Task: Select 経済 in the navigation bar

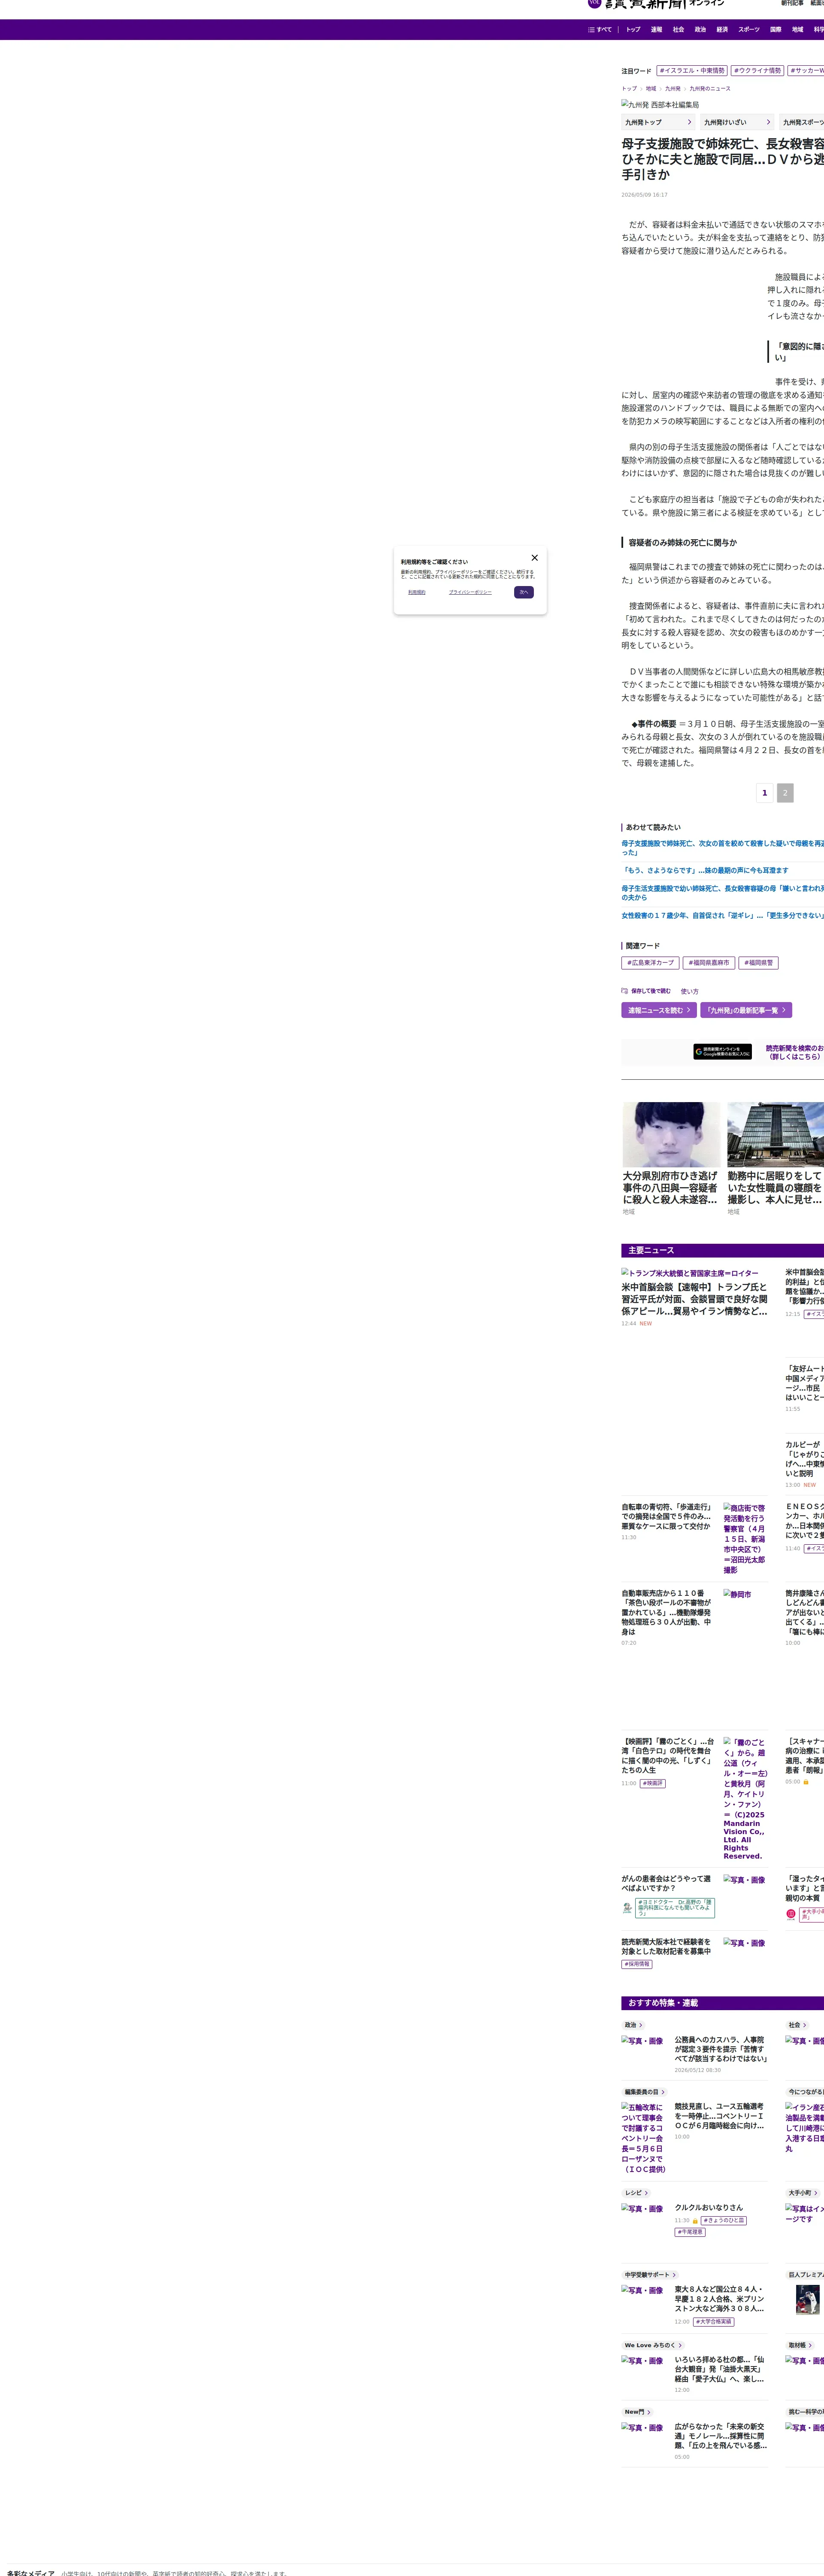Action: [722, 30]
